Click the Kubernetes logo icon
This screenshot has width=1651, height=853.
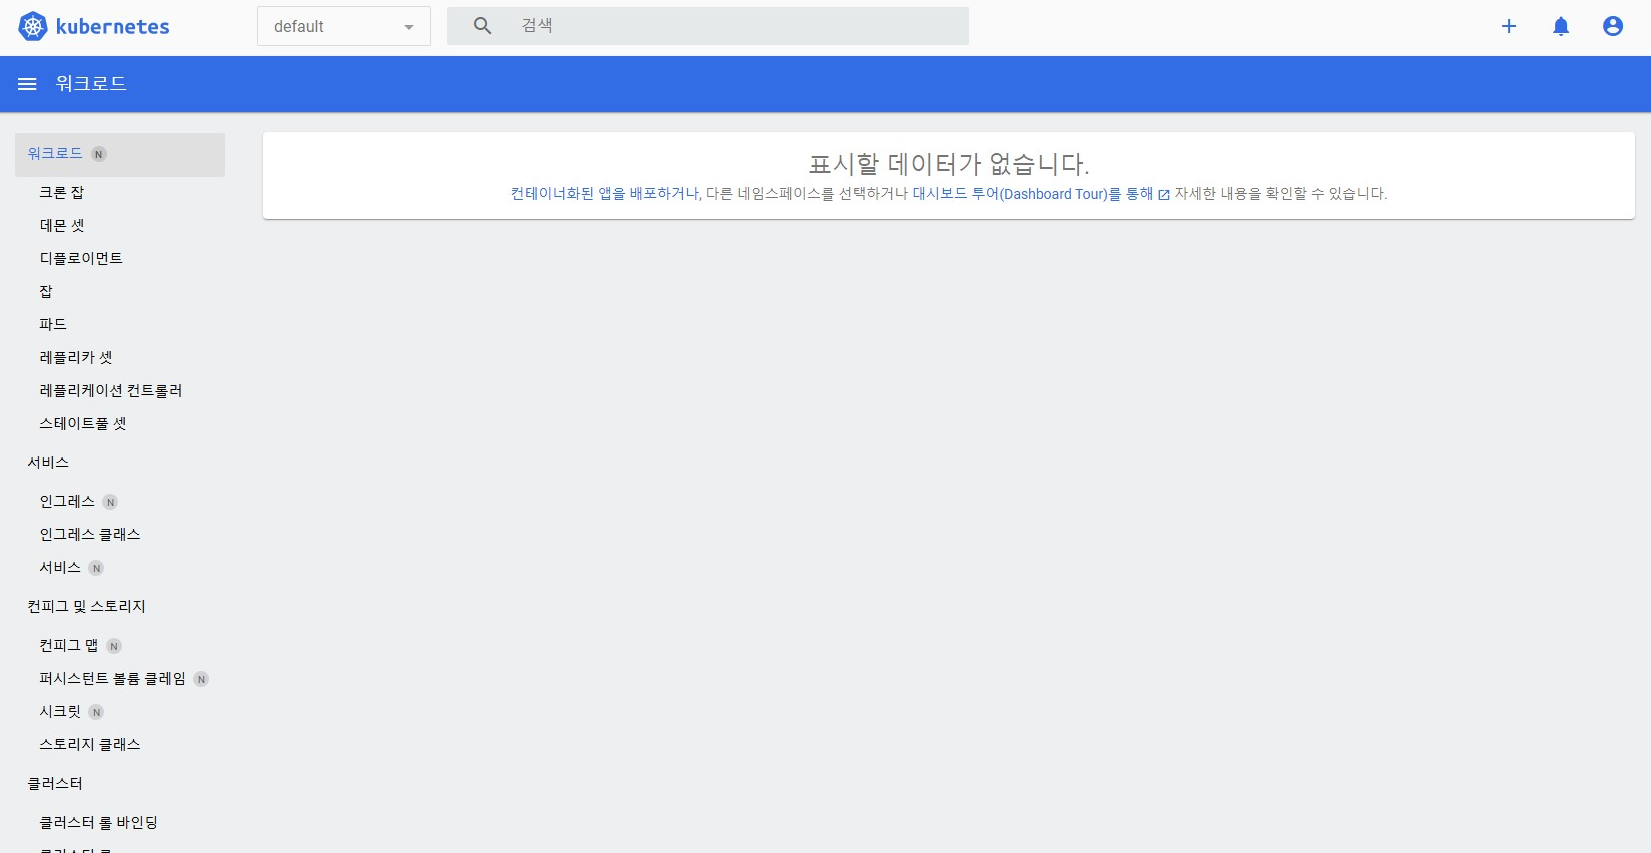pyautogui.click(x=33, y=27)
